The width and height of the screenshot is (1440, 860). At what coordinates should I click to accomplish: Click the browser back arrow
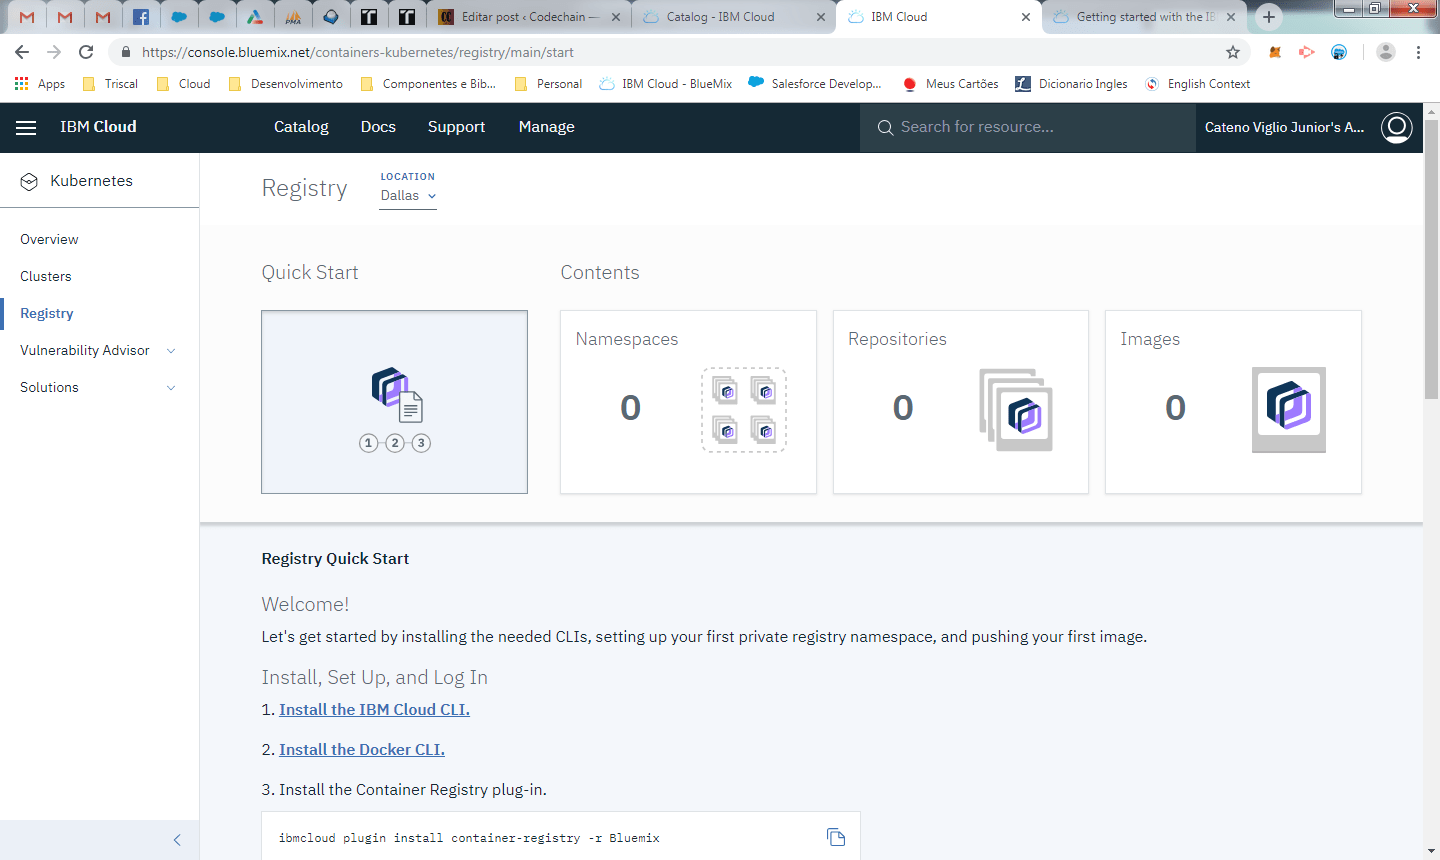(22, 52)
